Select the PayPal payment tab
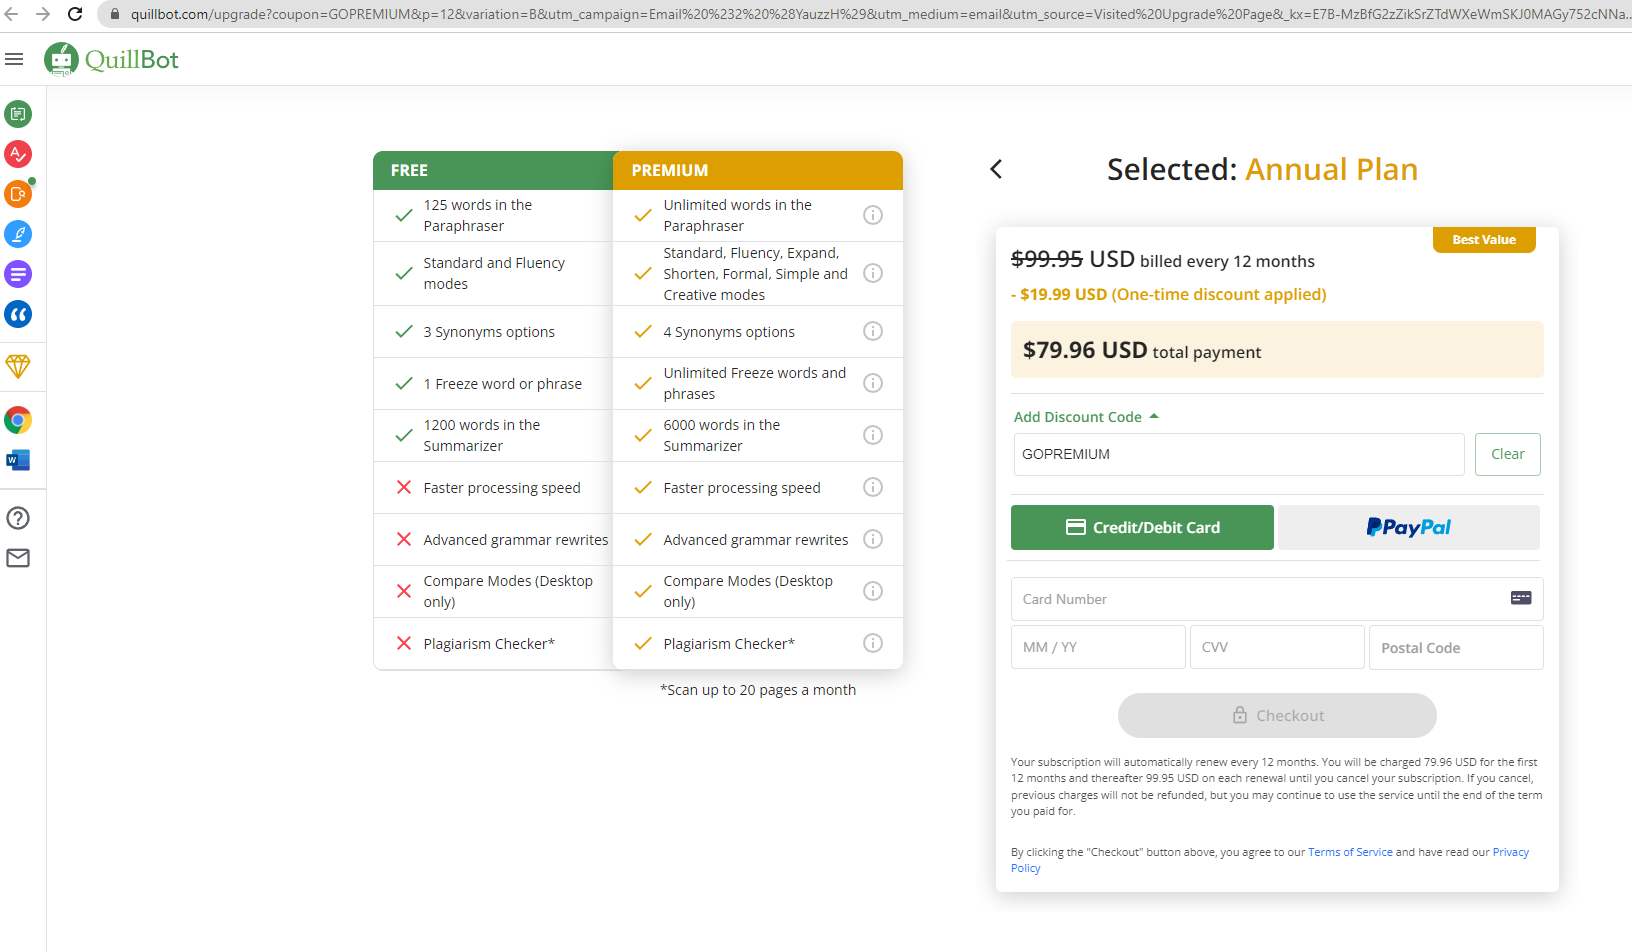Viewport: 1632px width, 952px height. click(x=1409, y=527)
